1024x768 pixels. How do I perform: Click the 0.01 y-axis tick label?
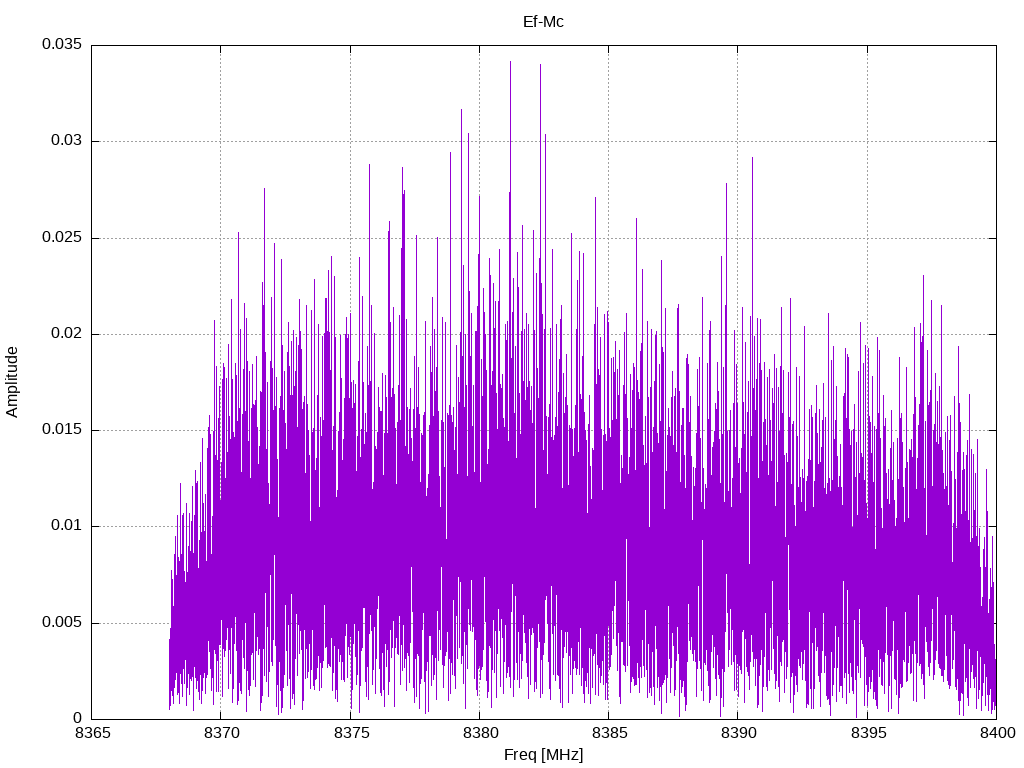(67, 526)
